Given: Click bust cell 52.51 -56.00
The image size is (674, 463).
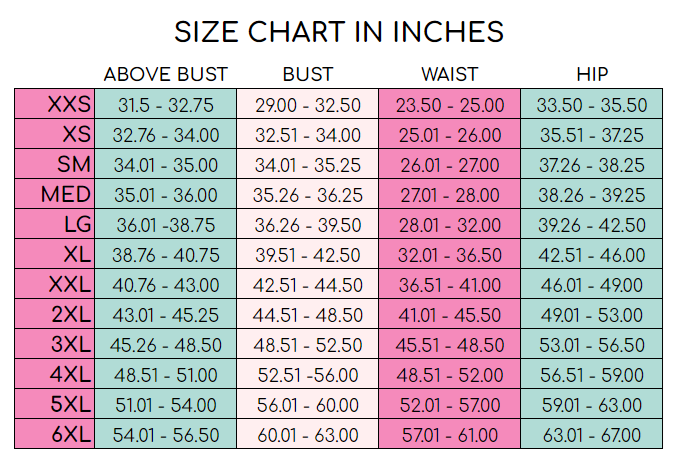Looking at the screenshot, I should (308, 375).
